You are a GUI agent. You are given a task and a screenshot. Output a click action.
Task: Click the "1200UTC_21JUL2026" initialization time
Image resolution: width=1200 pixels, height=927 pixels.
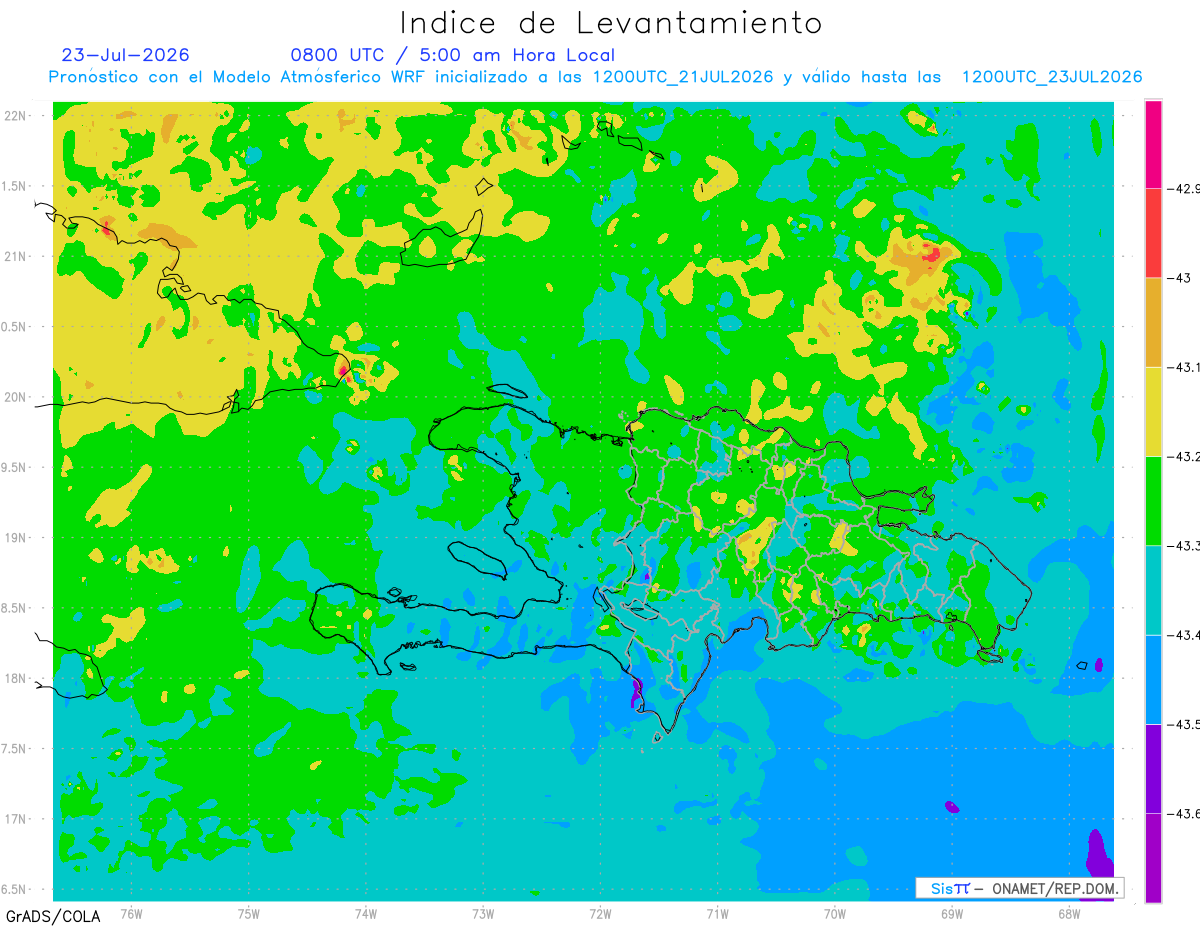(683, 77)
